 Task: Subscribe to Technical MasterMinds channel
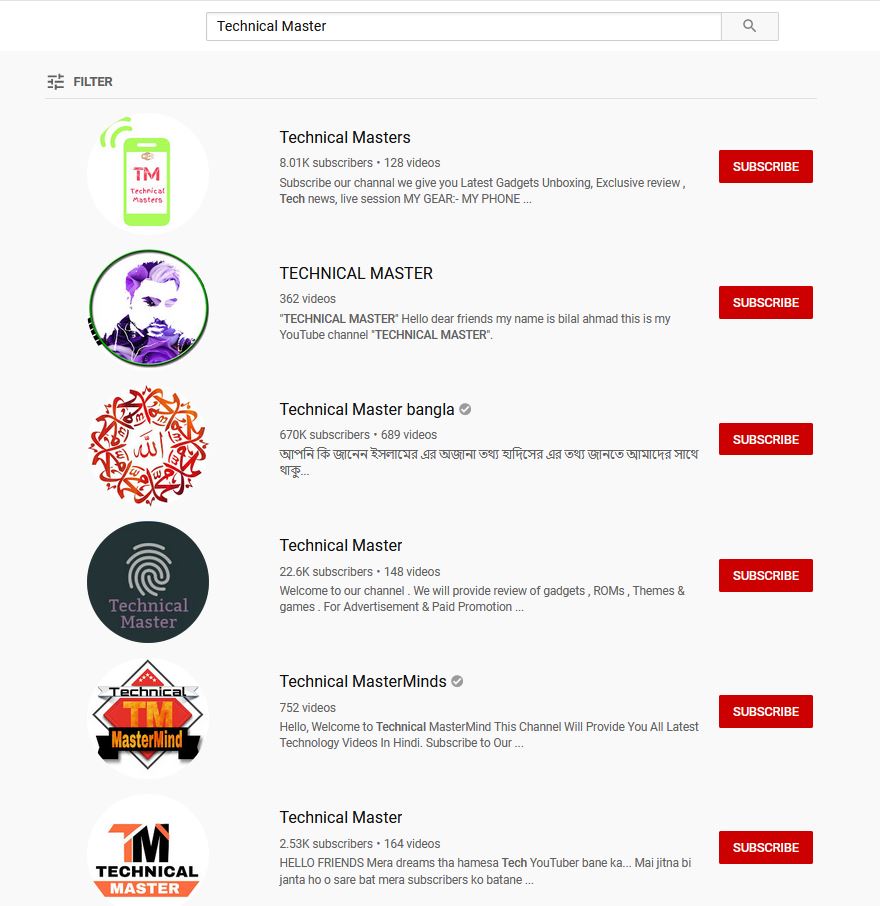click(x=766, y=711)
